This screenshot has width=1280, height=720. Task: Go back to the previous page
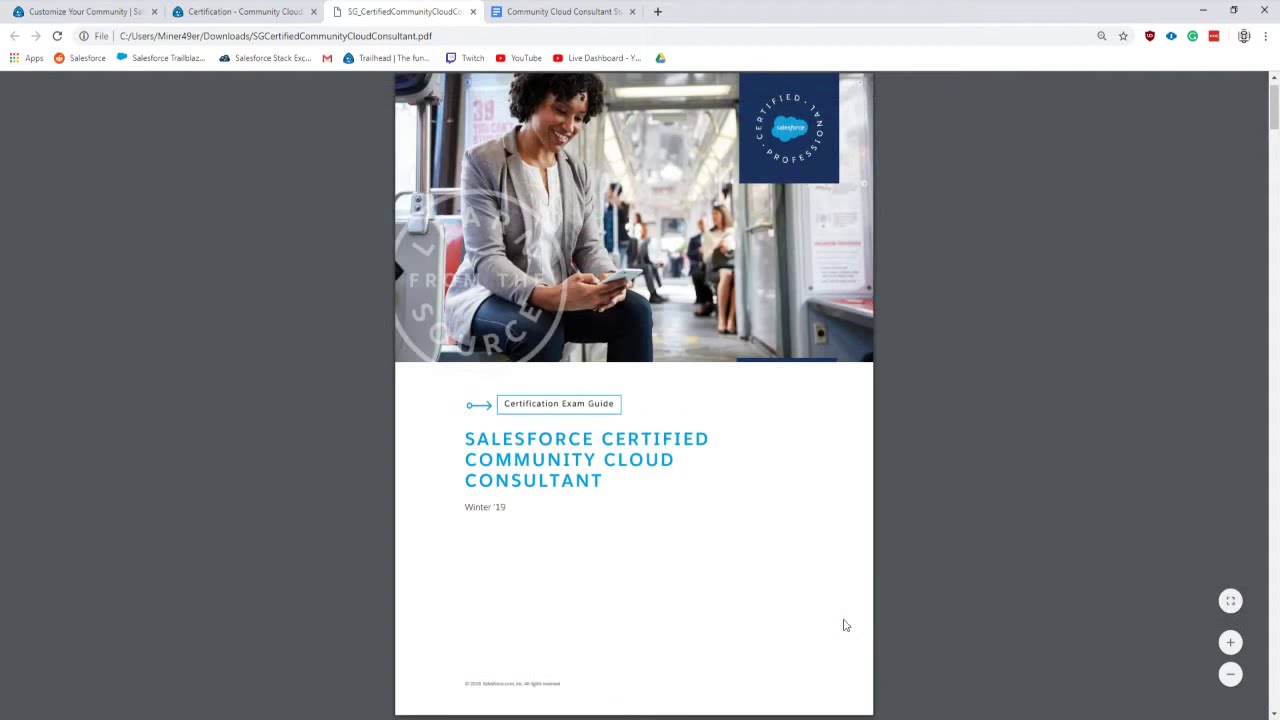pyautogui.click(x=15, y=36)
